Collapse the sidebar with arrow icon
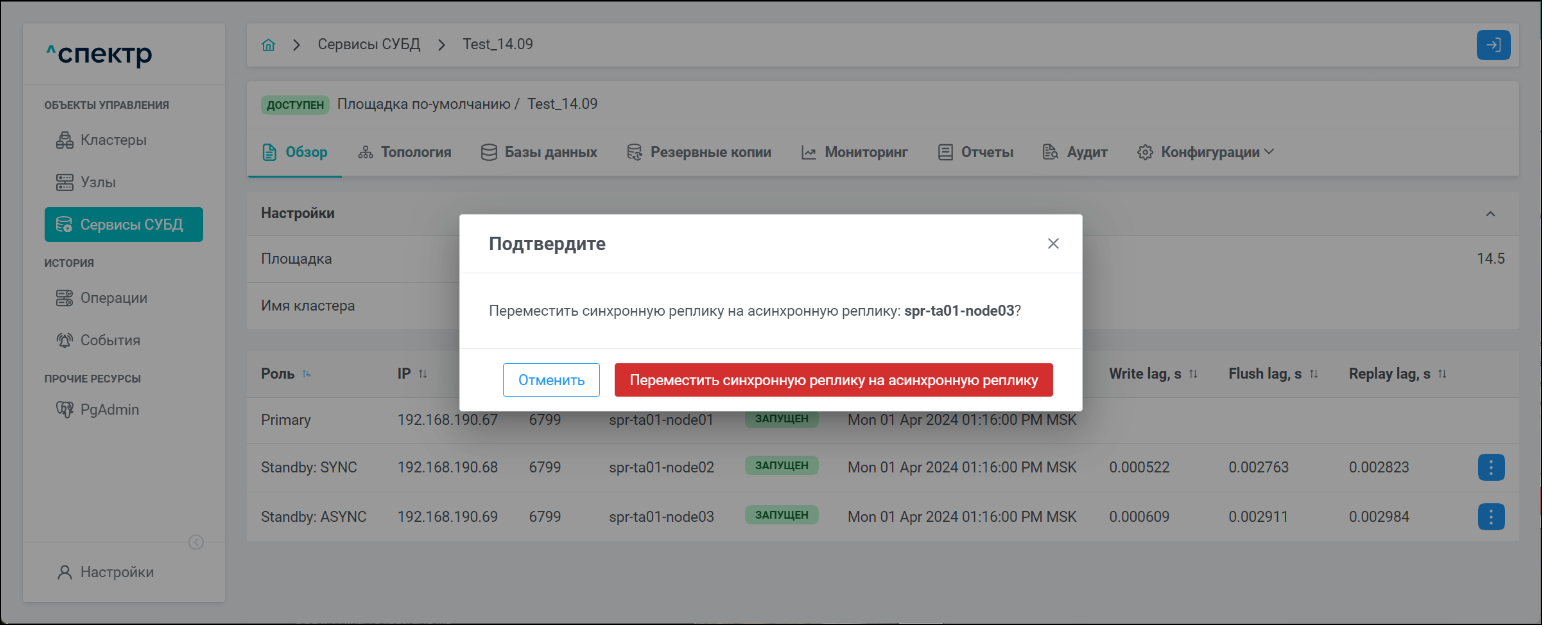The width and height of the screenshot is (1544, 627). pos(197,542)
